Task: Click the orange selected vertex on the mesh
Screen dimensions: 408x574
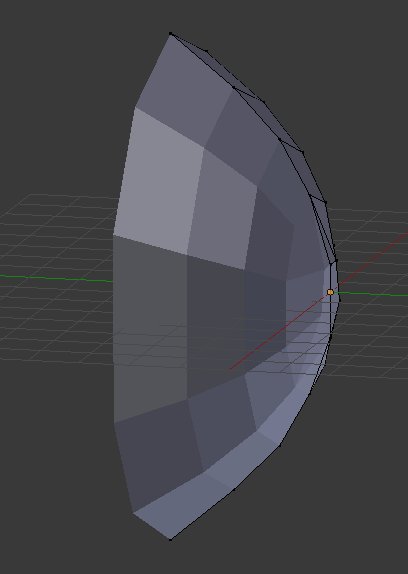Action: point(330,292)
